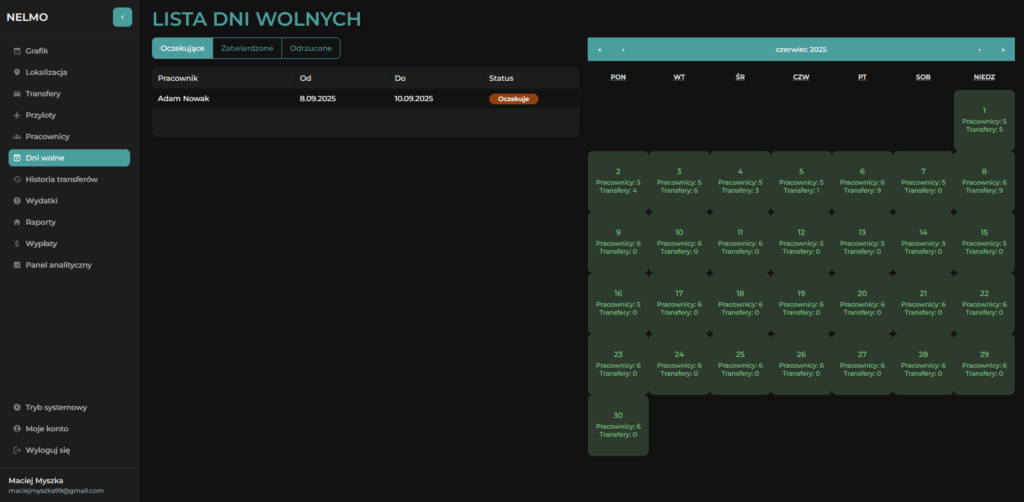This screenshot has height=502, width=1024.
Task: Jump back one year with double arrow
Action: 599,49
